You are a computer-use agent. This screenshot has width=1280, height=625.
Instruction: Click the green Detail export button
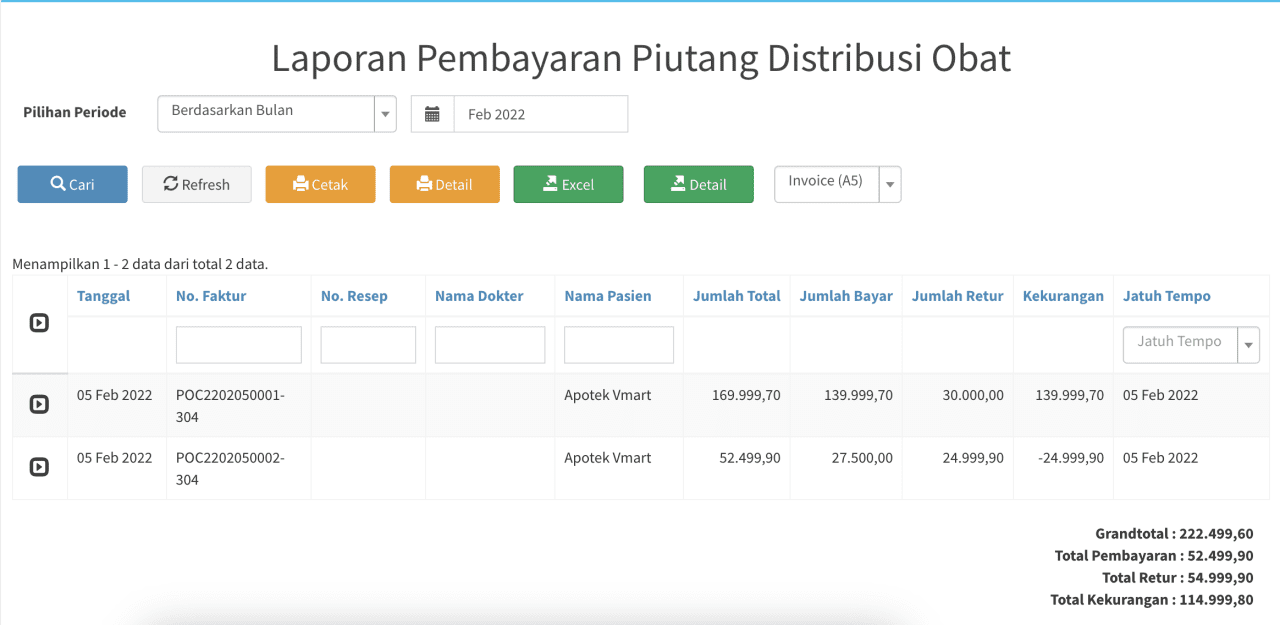coord(698,184)
